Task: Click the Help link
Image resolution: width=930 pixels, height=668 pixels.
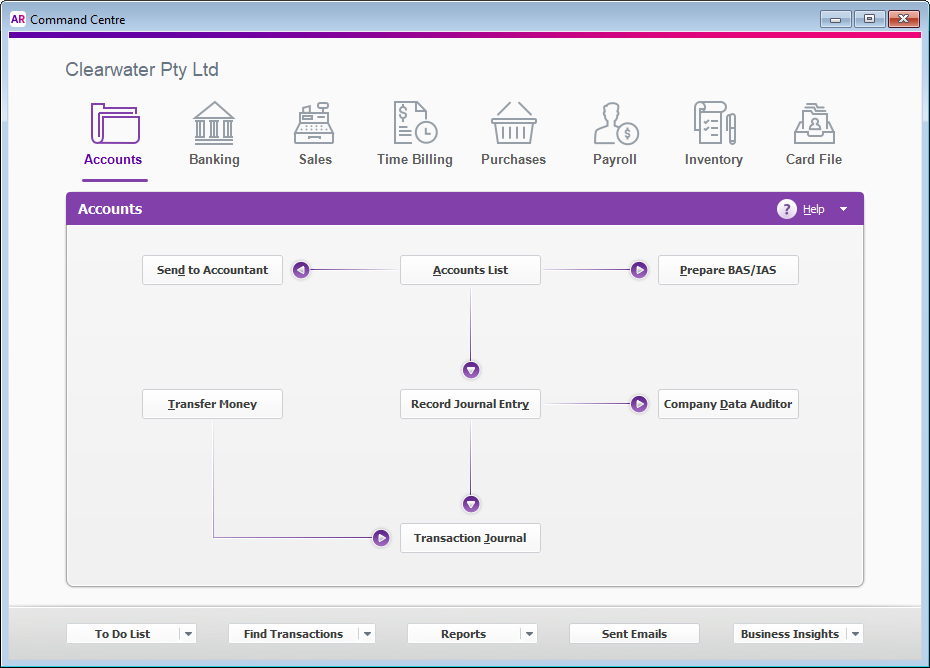Action: click(813, 209)
